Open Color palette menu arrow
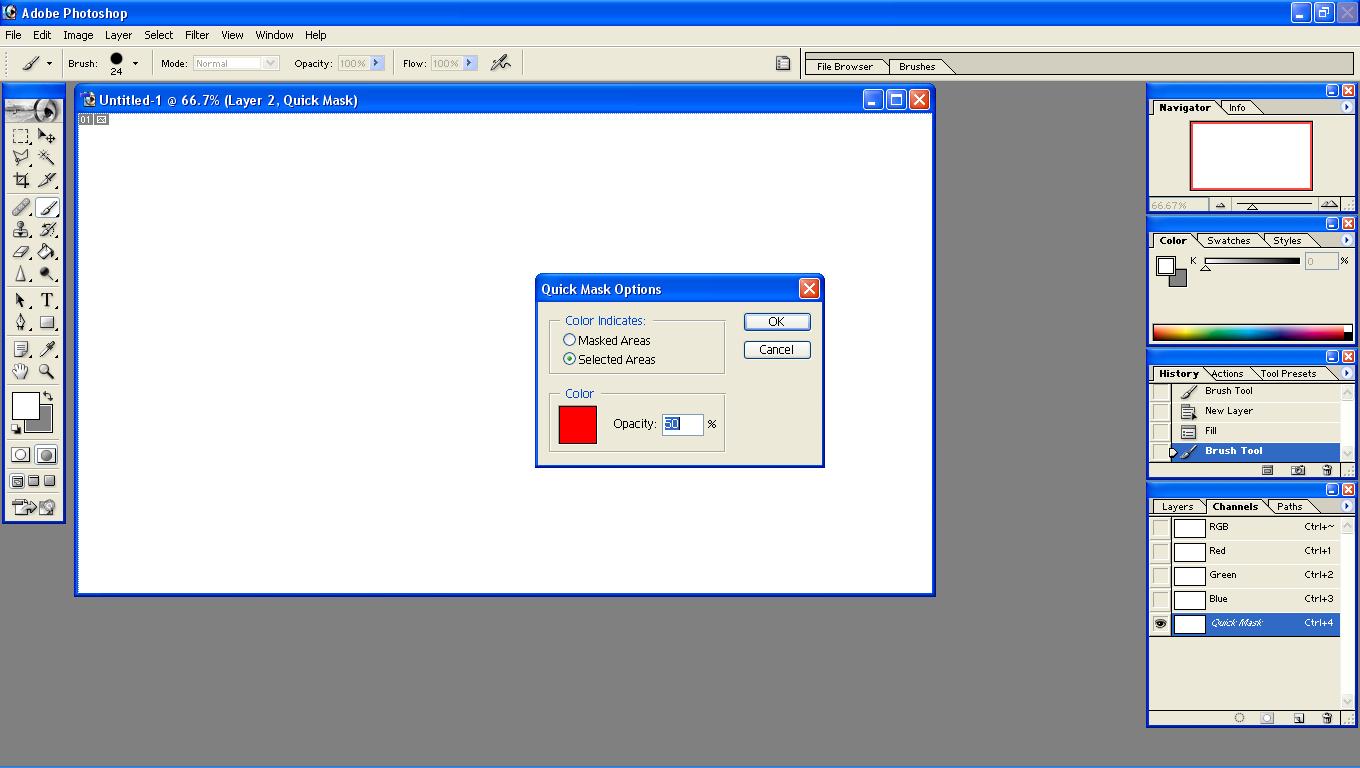The width and height of the screenshot is (1360, 768). pos(1346,240)
